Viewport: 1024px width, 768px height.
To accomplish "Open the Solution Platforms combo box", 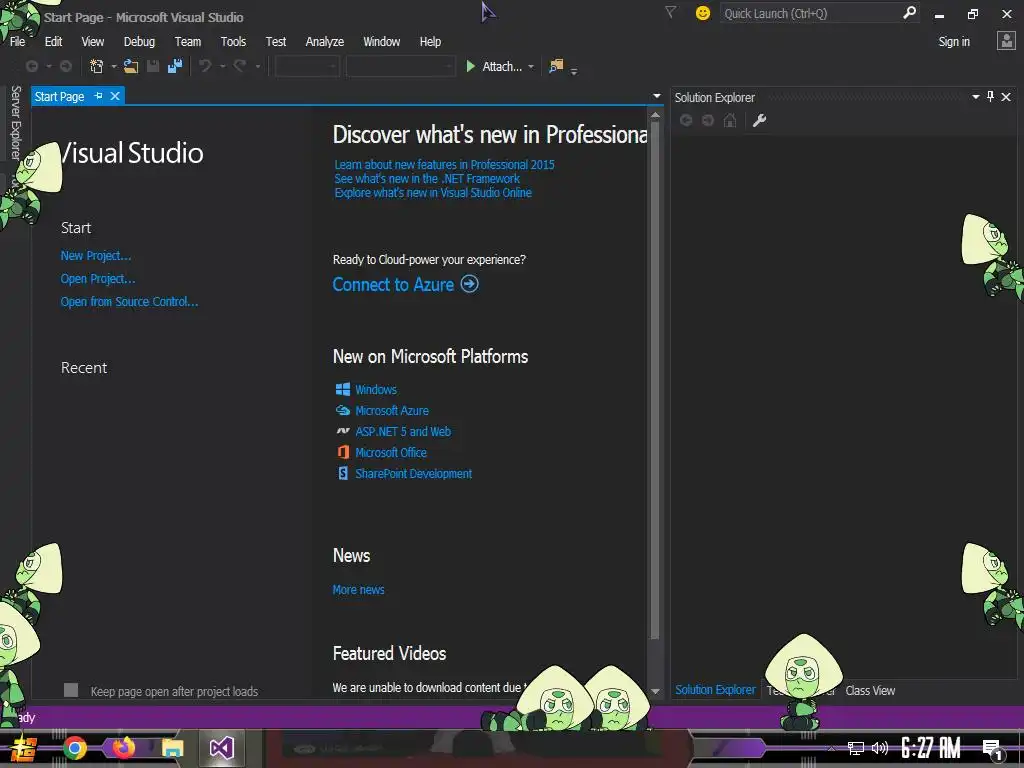I will [x=400, y=66].
